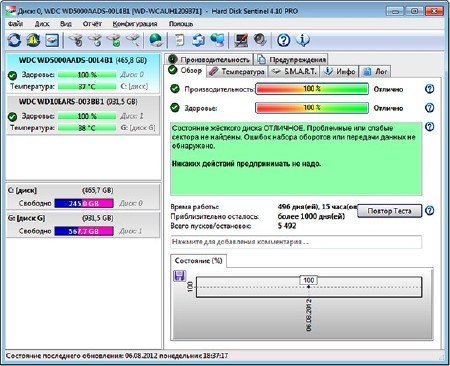Click the C: [диск] partition label
The height and width of the screenshot is (366, 450).
coord(22,190)
